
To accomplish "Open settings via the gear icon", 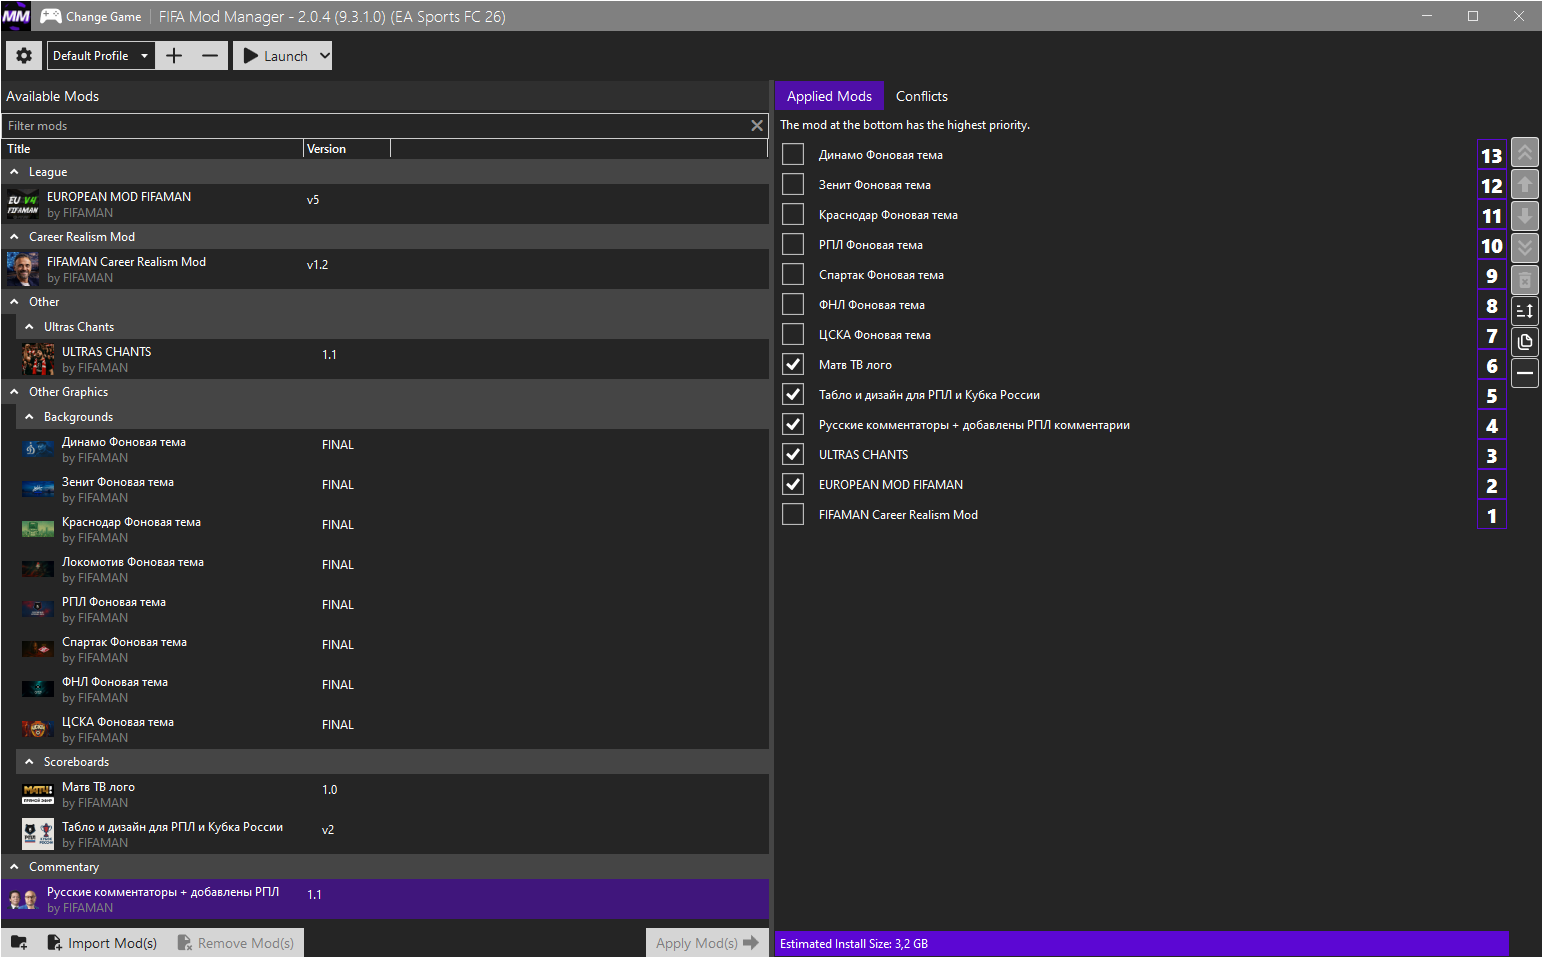I will click(24, 56).
